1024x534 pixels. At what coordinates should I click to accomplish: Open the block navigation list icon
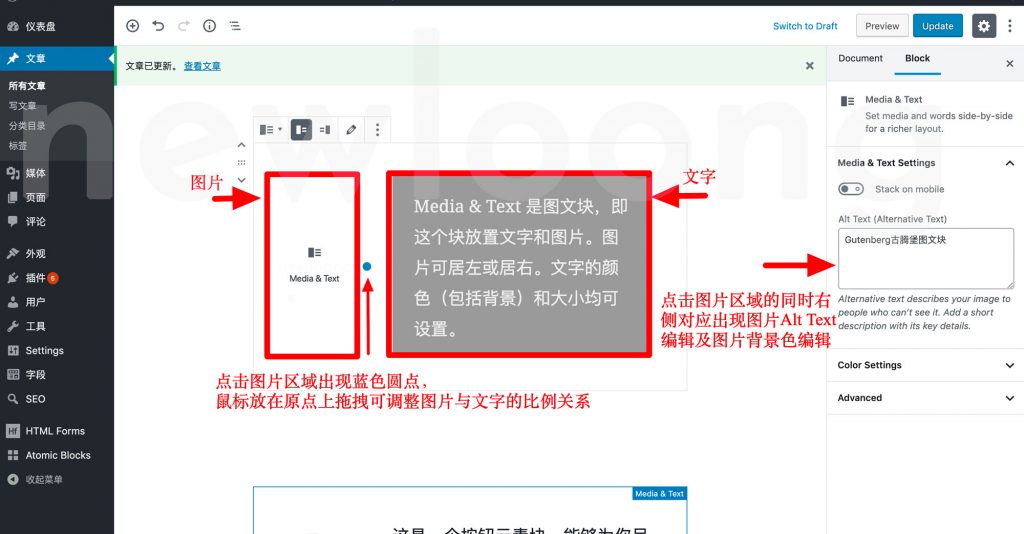coord(234,26)
